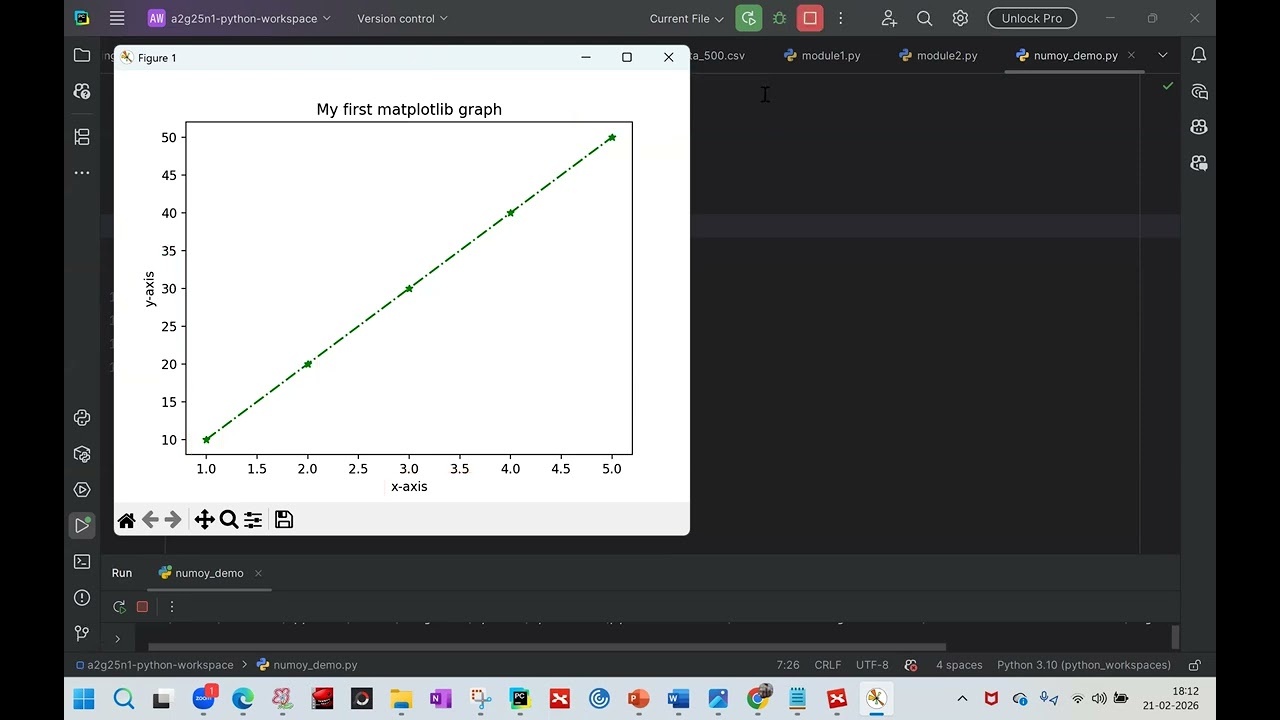Viewport: 1280px width, 720px height.
Task: Open IDE settings gear icon
Action: [960, 18]
